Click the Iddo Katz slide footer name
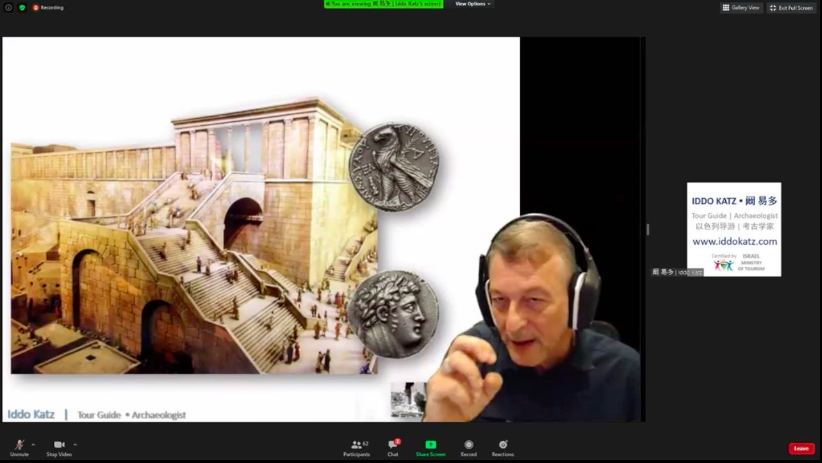 [31, 414]
